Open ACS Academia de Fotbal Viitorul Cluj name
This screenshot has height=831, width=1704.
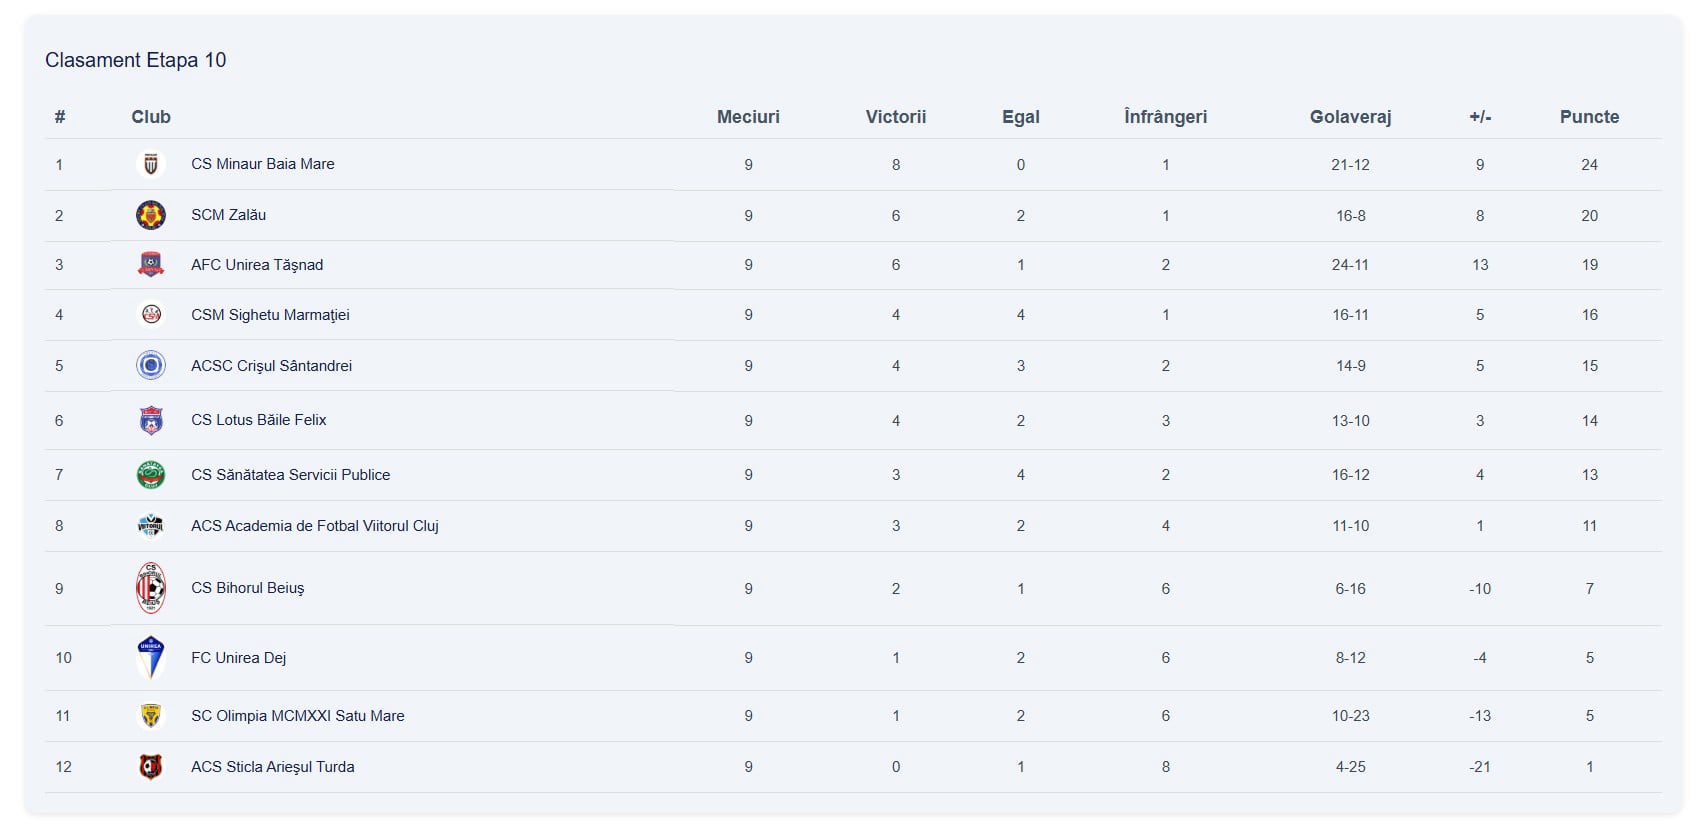click(x=315, y=526)
